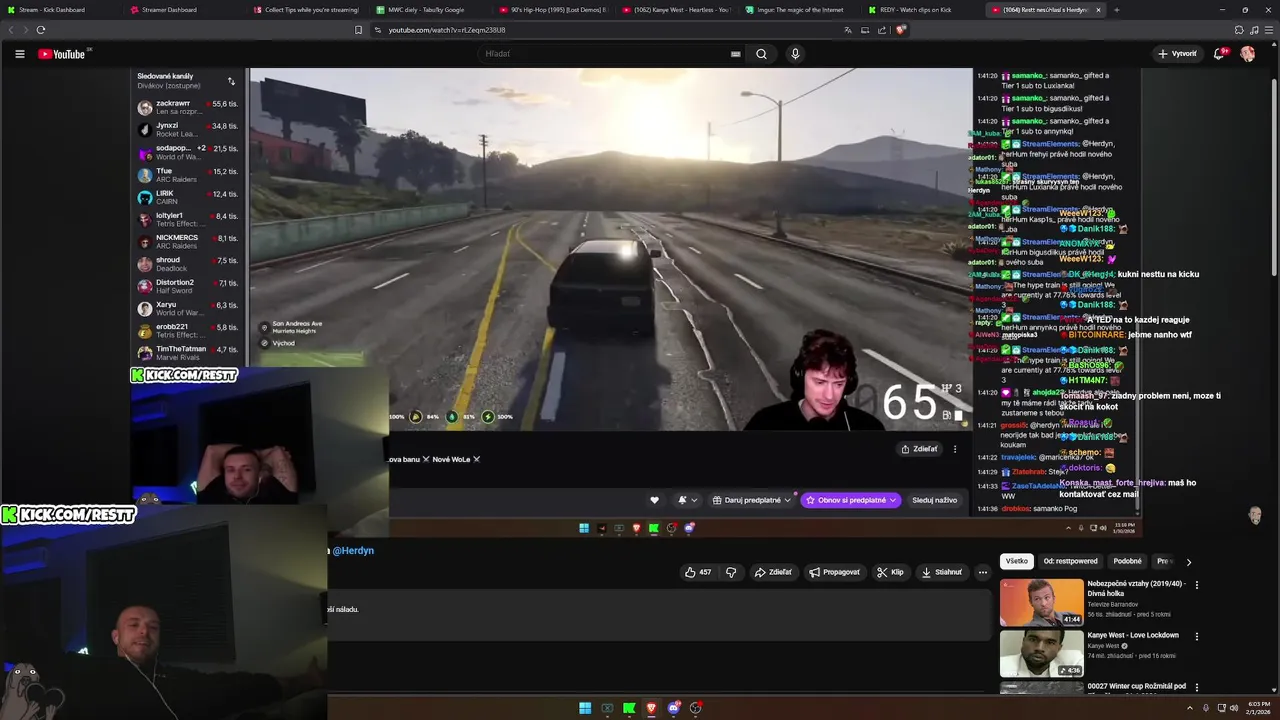
Task: Toggle the microphone icon in system tray
Action: [1206, 708]
